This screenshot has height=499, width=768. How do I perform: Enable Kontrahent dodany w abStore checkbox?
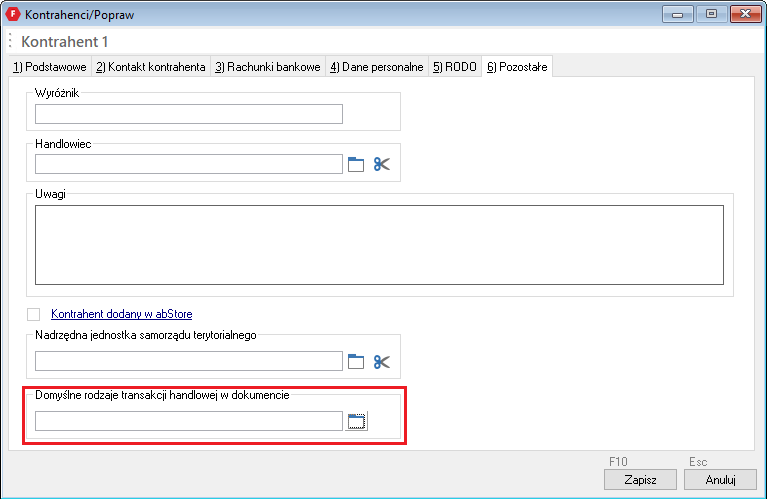tap(34, 314)
